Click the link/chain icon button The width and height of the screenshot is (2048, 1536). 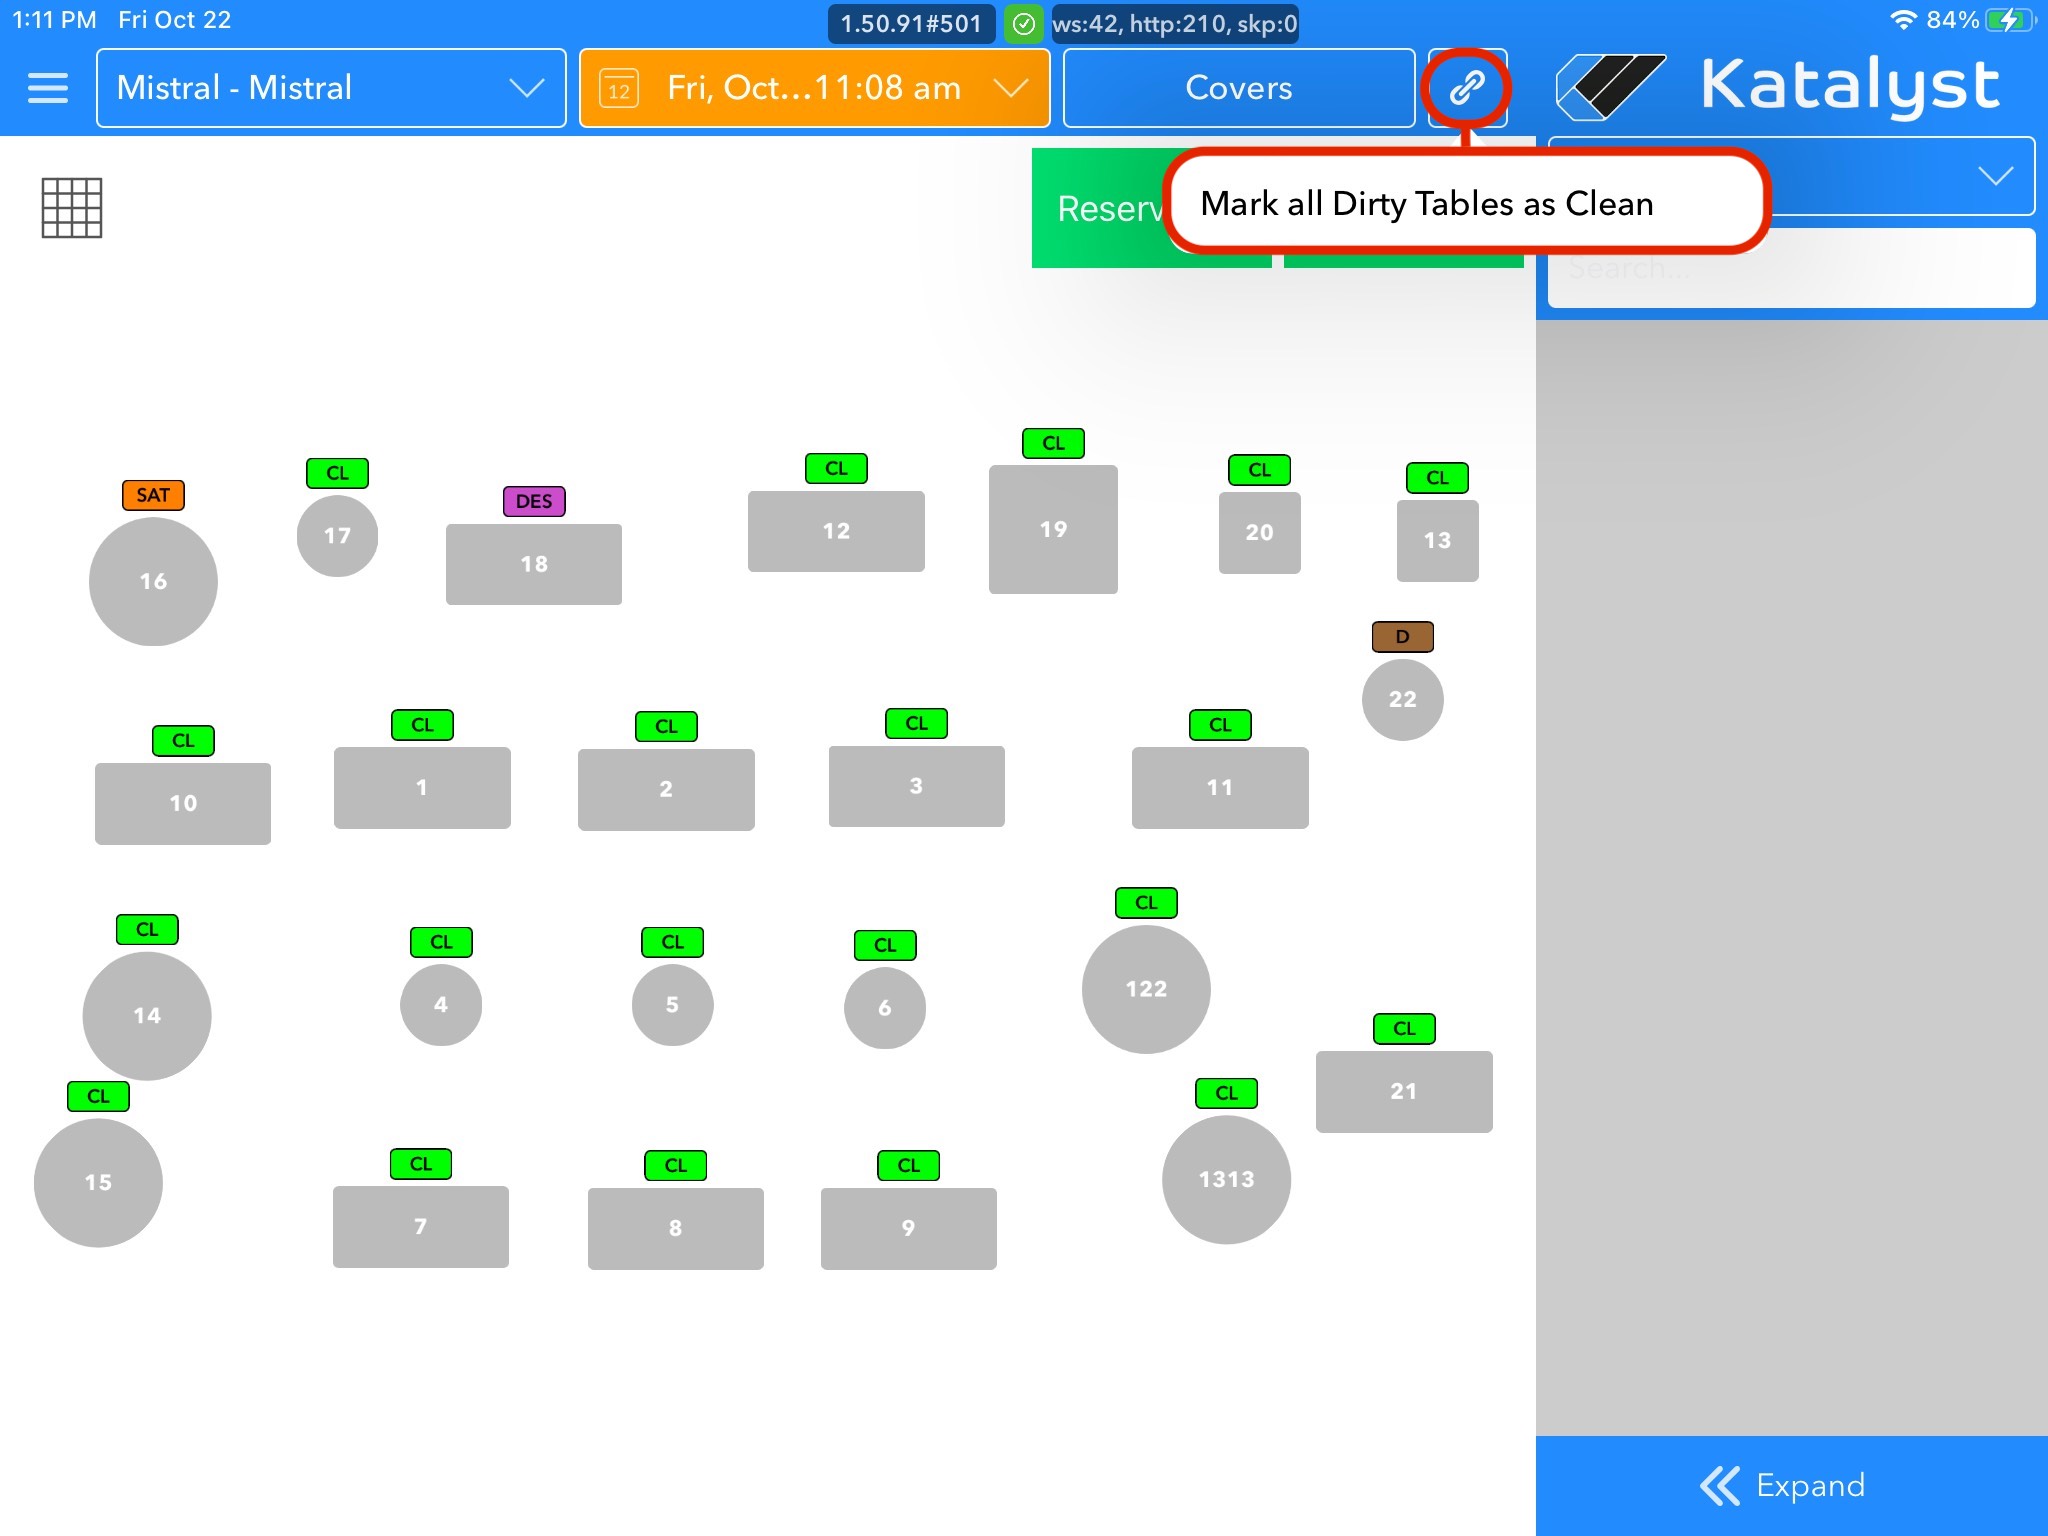click(x=1466, y=88)
